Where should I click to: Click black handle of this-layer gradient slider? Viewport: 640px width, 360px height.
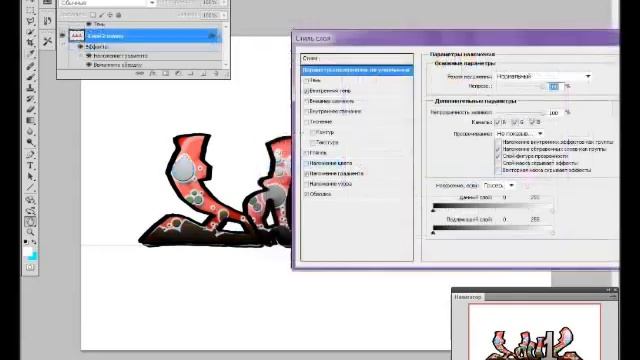coord(433,210)
